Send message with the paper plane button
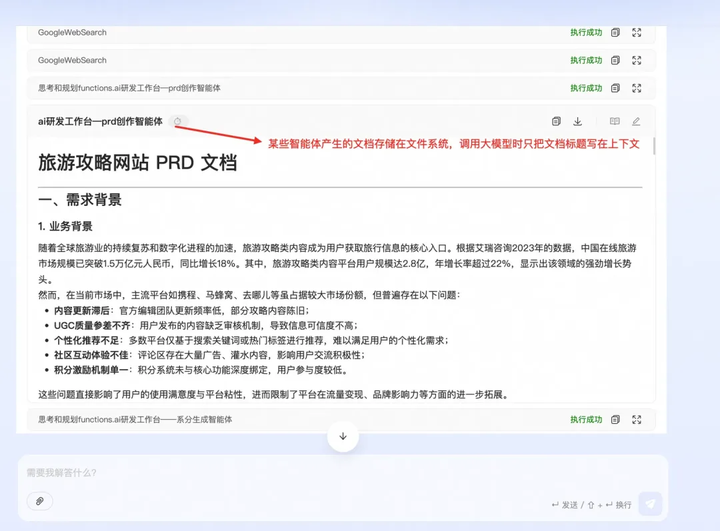Screen dimensions: 720x531 click(650, 504)
